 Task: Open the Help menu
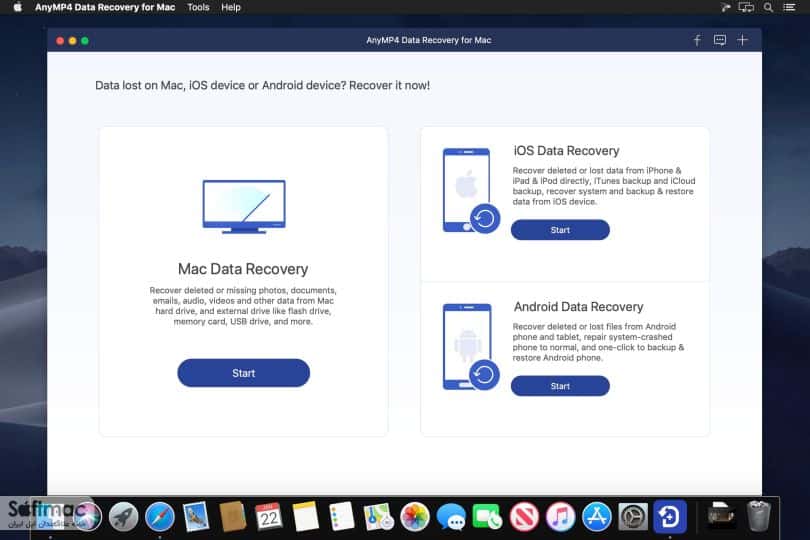(x=231, y=7)
